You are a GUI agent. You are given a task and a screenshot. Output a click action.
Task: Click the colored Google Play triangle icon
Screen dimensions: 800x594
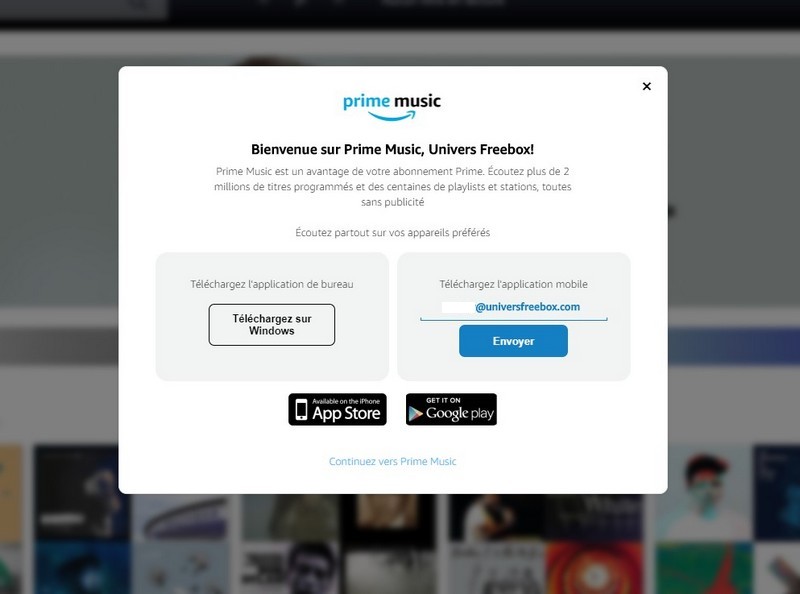(x=416, y=414)
